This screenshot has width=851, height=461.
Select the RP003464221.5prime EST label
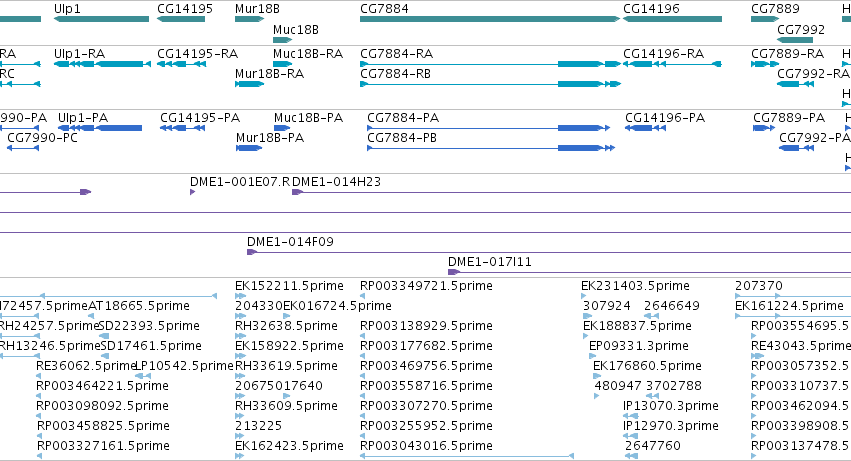[x=103, y=387]
